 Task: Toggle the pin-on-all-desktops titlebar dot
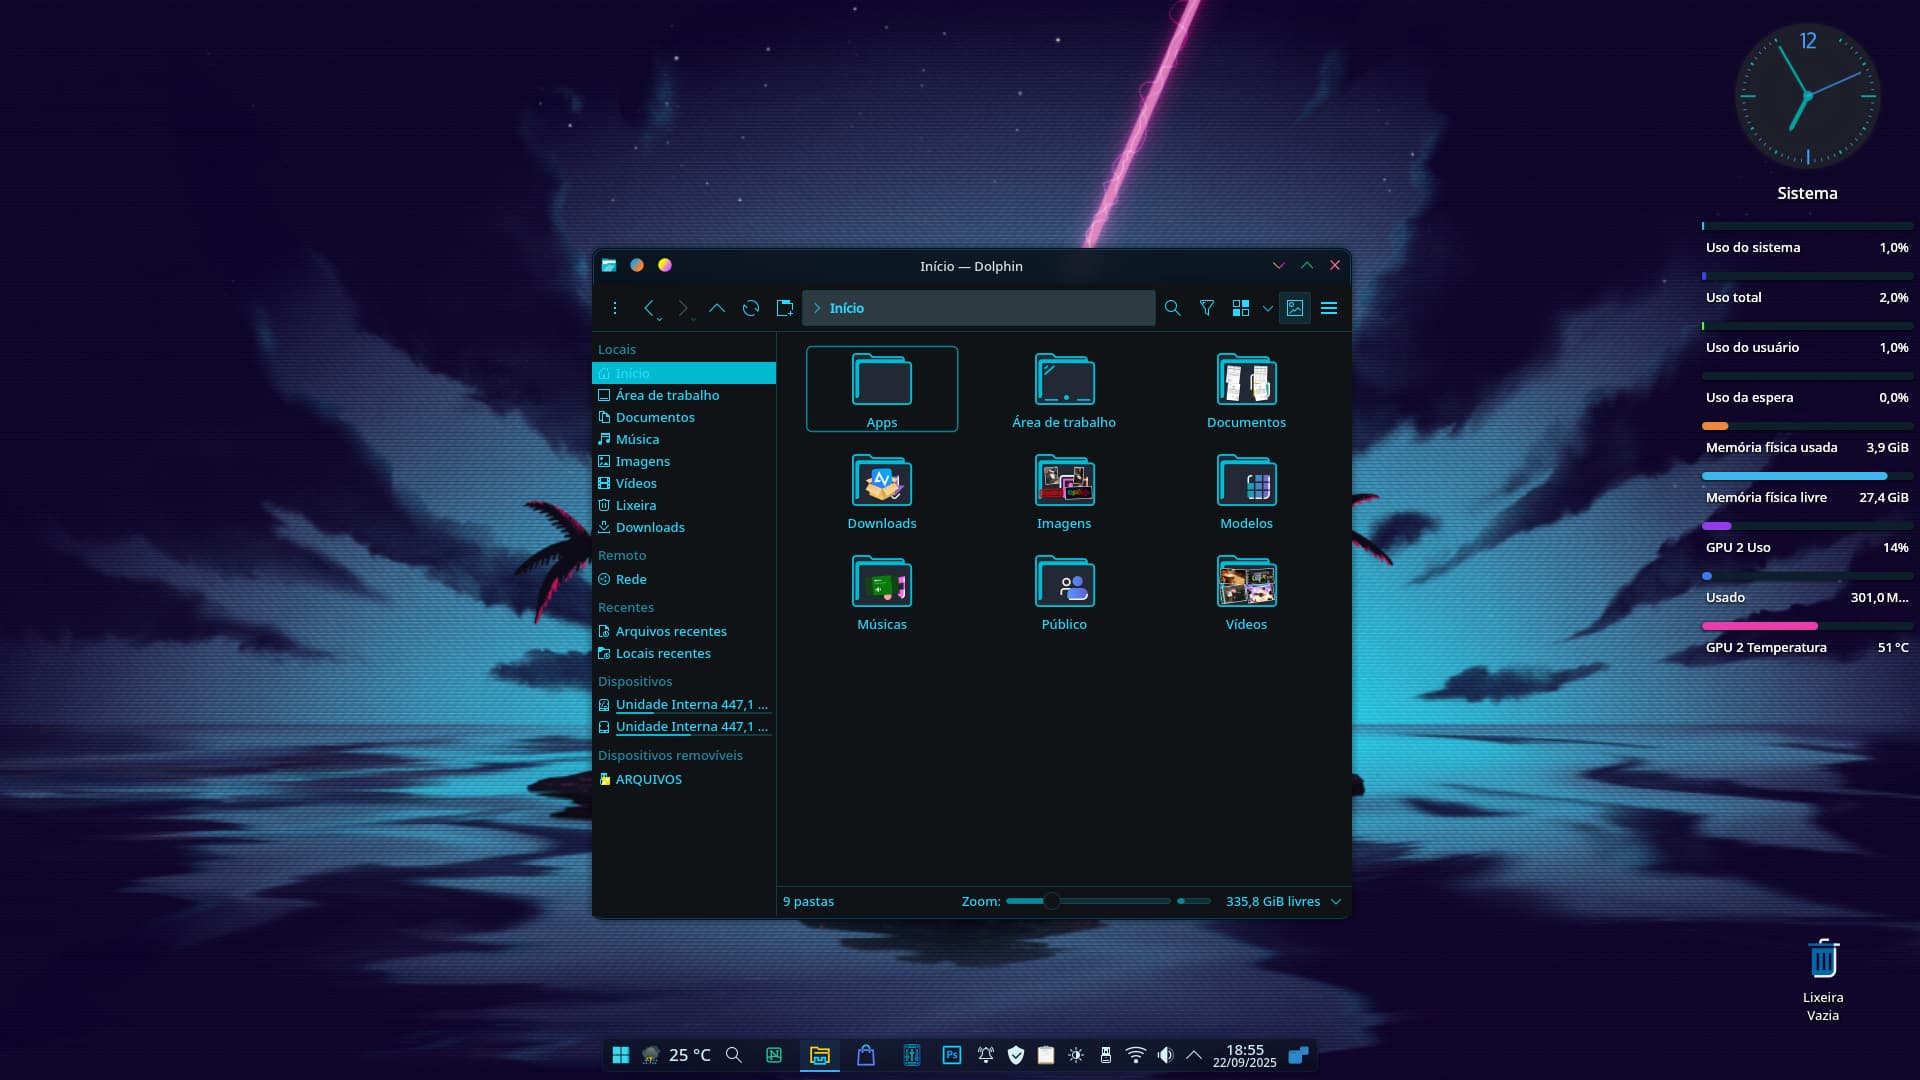point(637,265)
